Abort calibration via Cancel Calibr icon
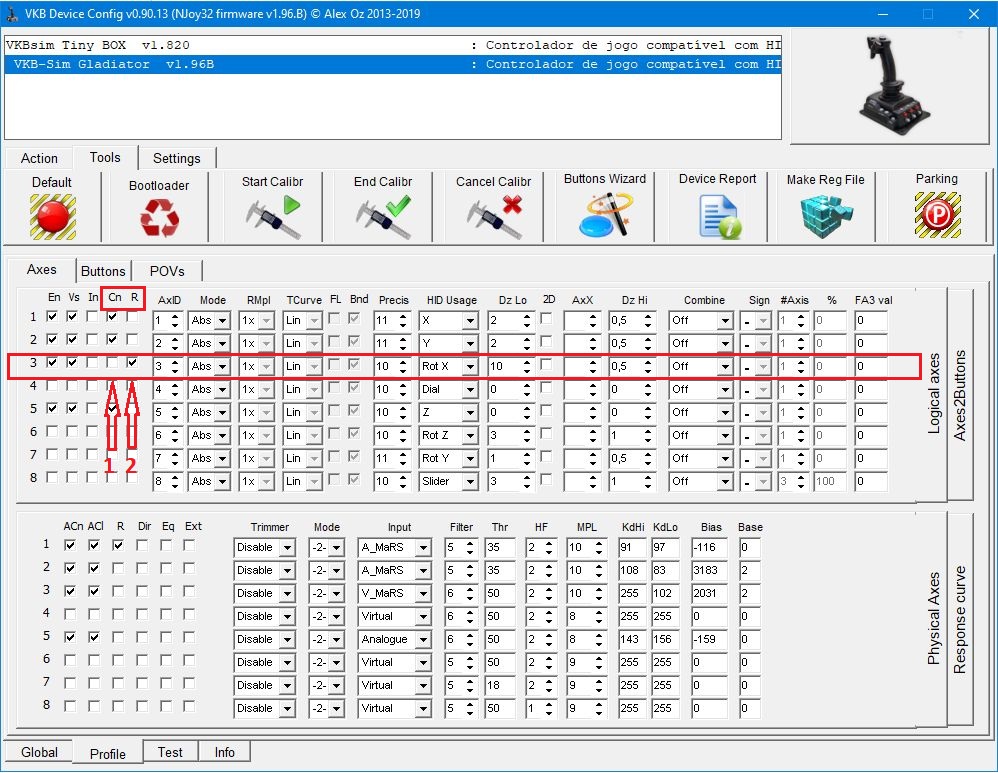This screenshot has height=773, width=998. [x=494, y=216]
